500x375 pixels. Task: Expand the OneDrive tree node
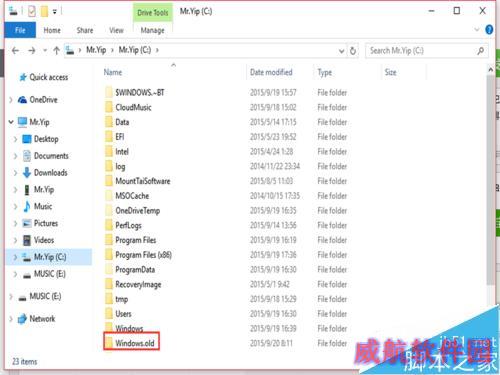(x=11, y=100)
